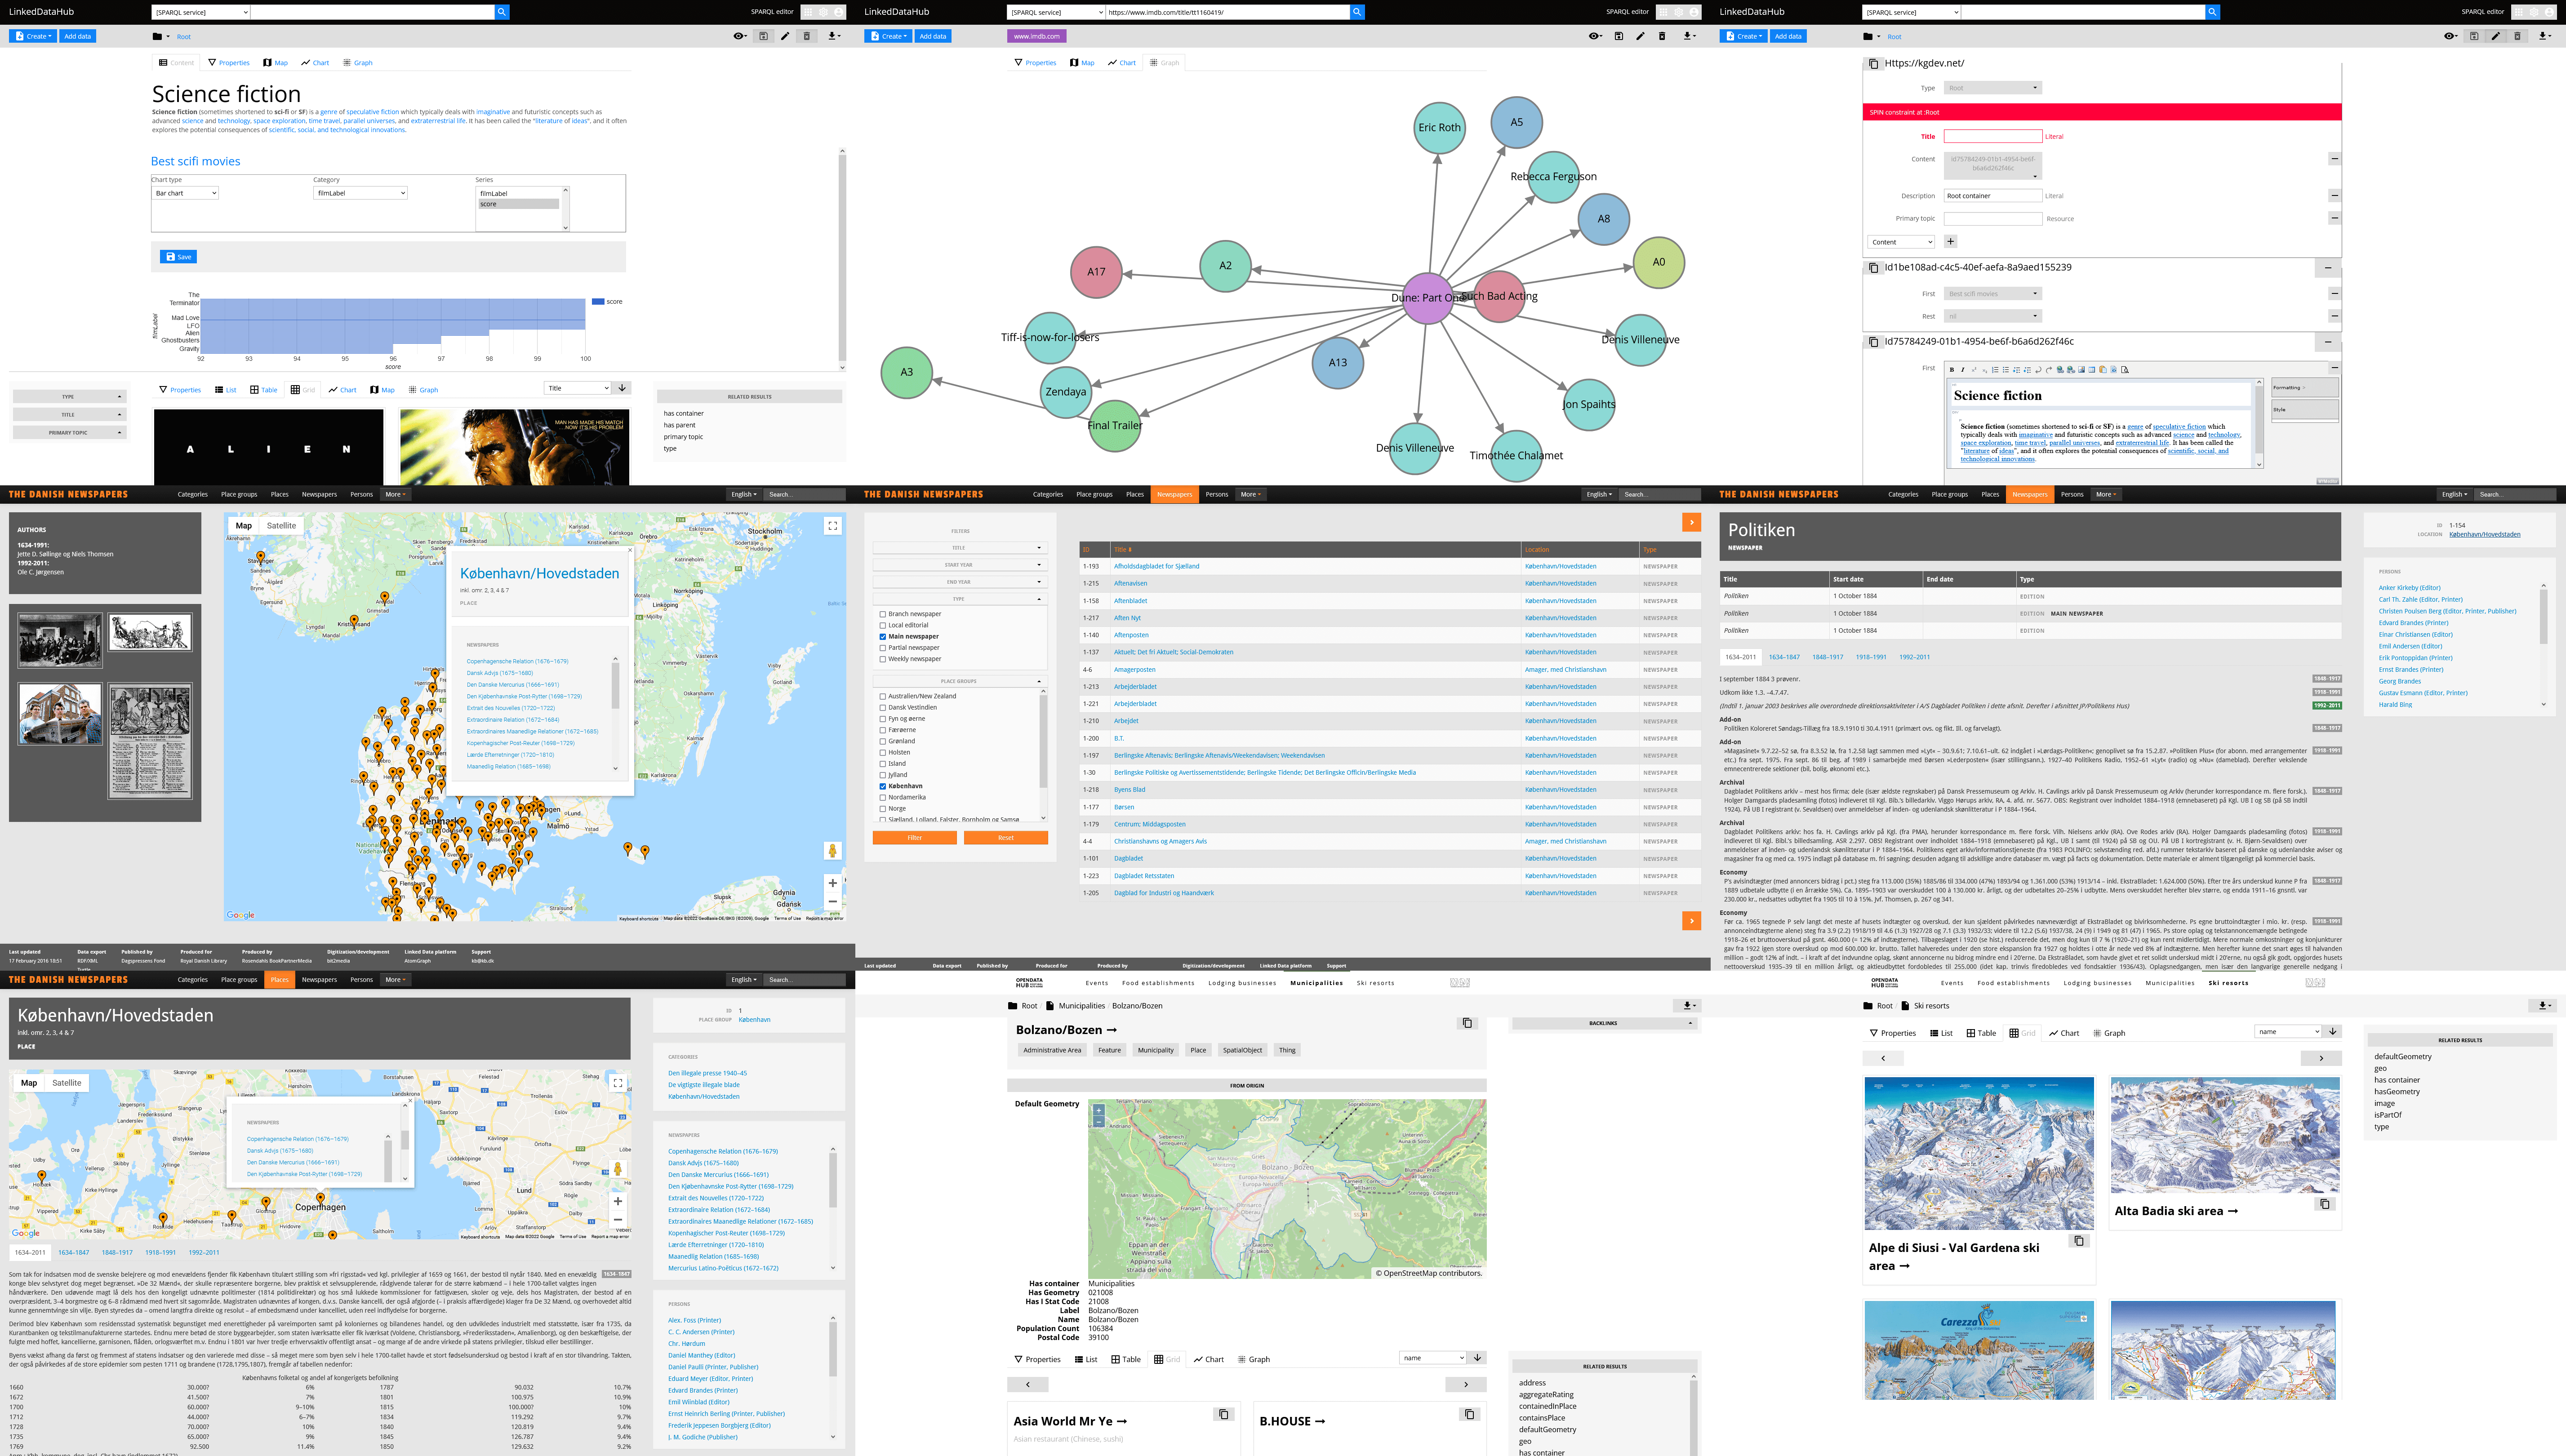Open Category dropdown showing filmLabel
Viewport: 2566px width, 1456px height.
[361, 193]
